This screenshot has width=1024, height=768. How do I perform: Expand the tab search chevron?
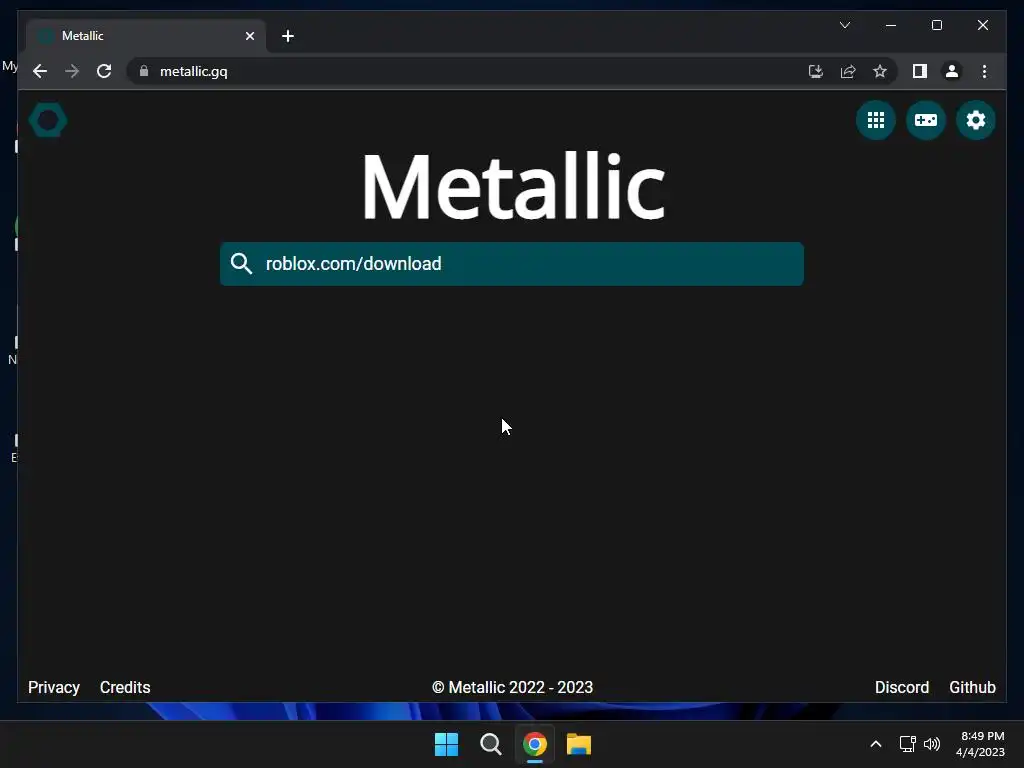pos(844,25)
